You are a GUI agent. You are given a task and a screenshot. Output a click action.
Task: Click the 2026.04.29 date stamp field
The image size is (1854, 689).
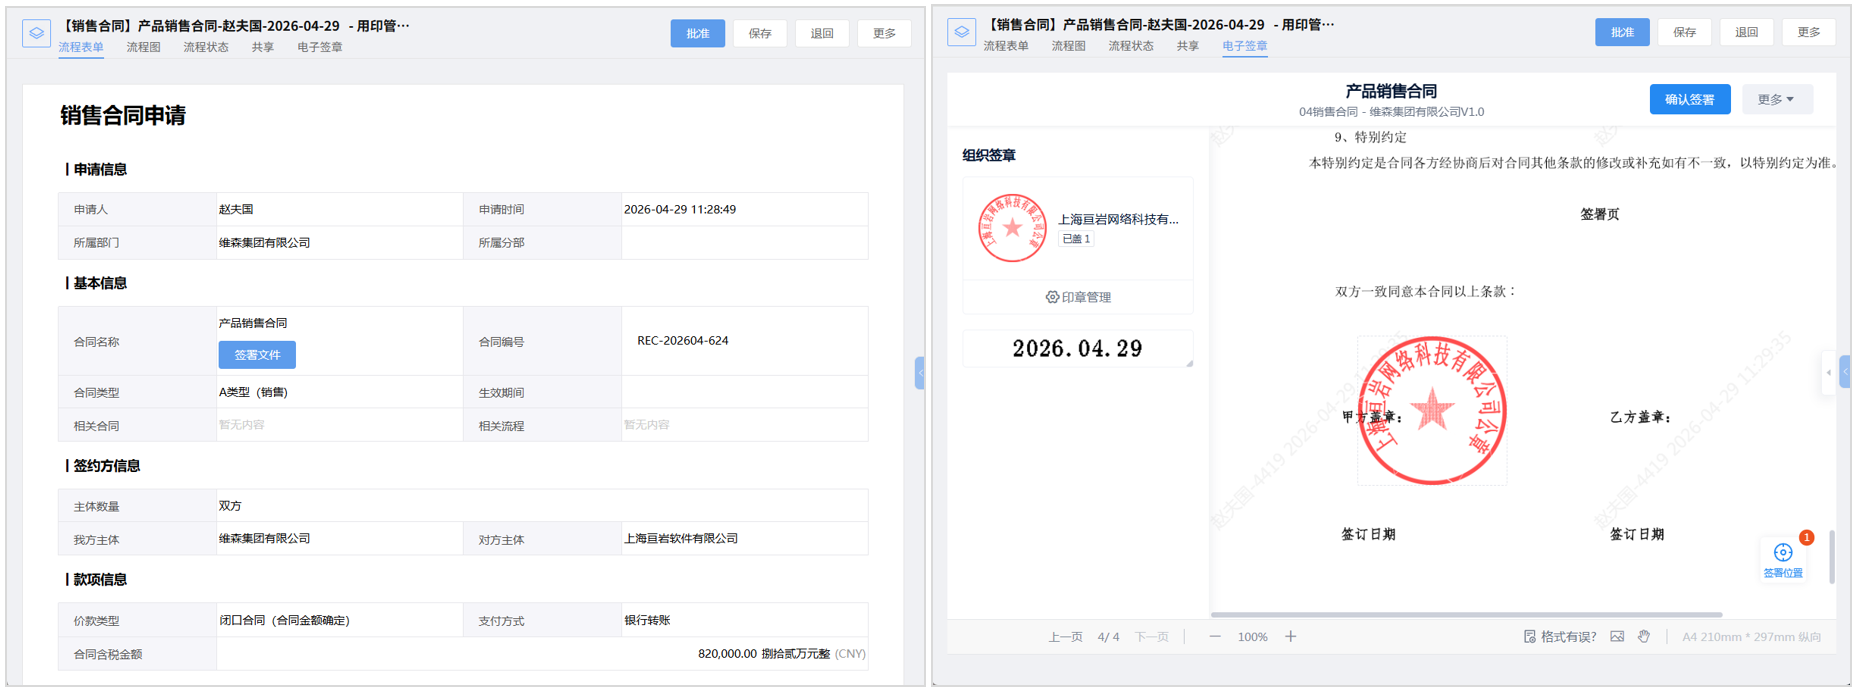1077,349
